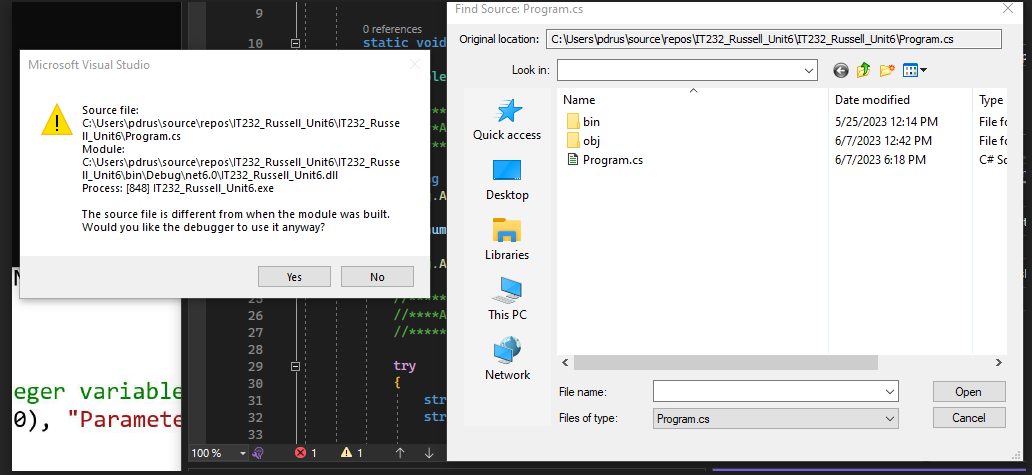This screenshot has height=475, width=1032.
Task: Create a new folder icon
Action: [x=887, y=70]
